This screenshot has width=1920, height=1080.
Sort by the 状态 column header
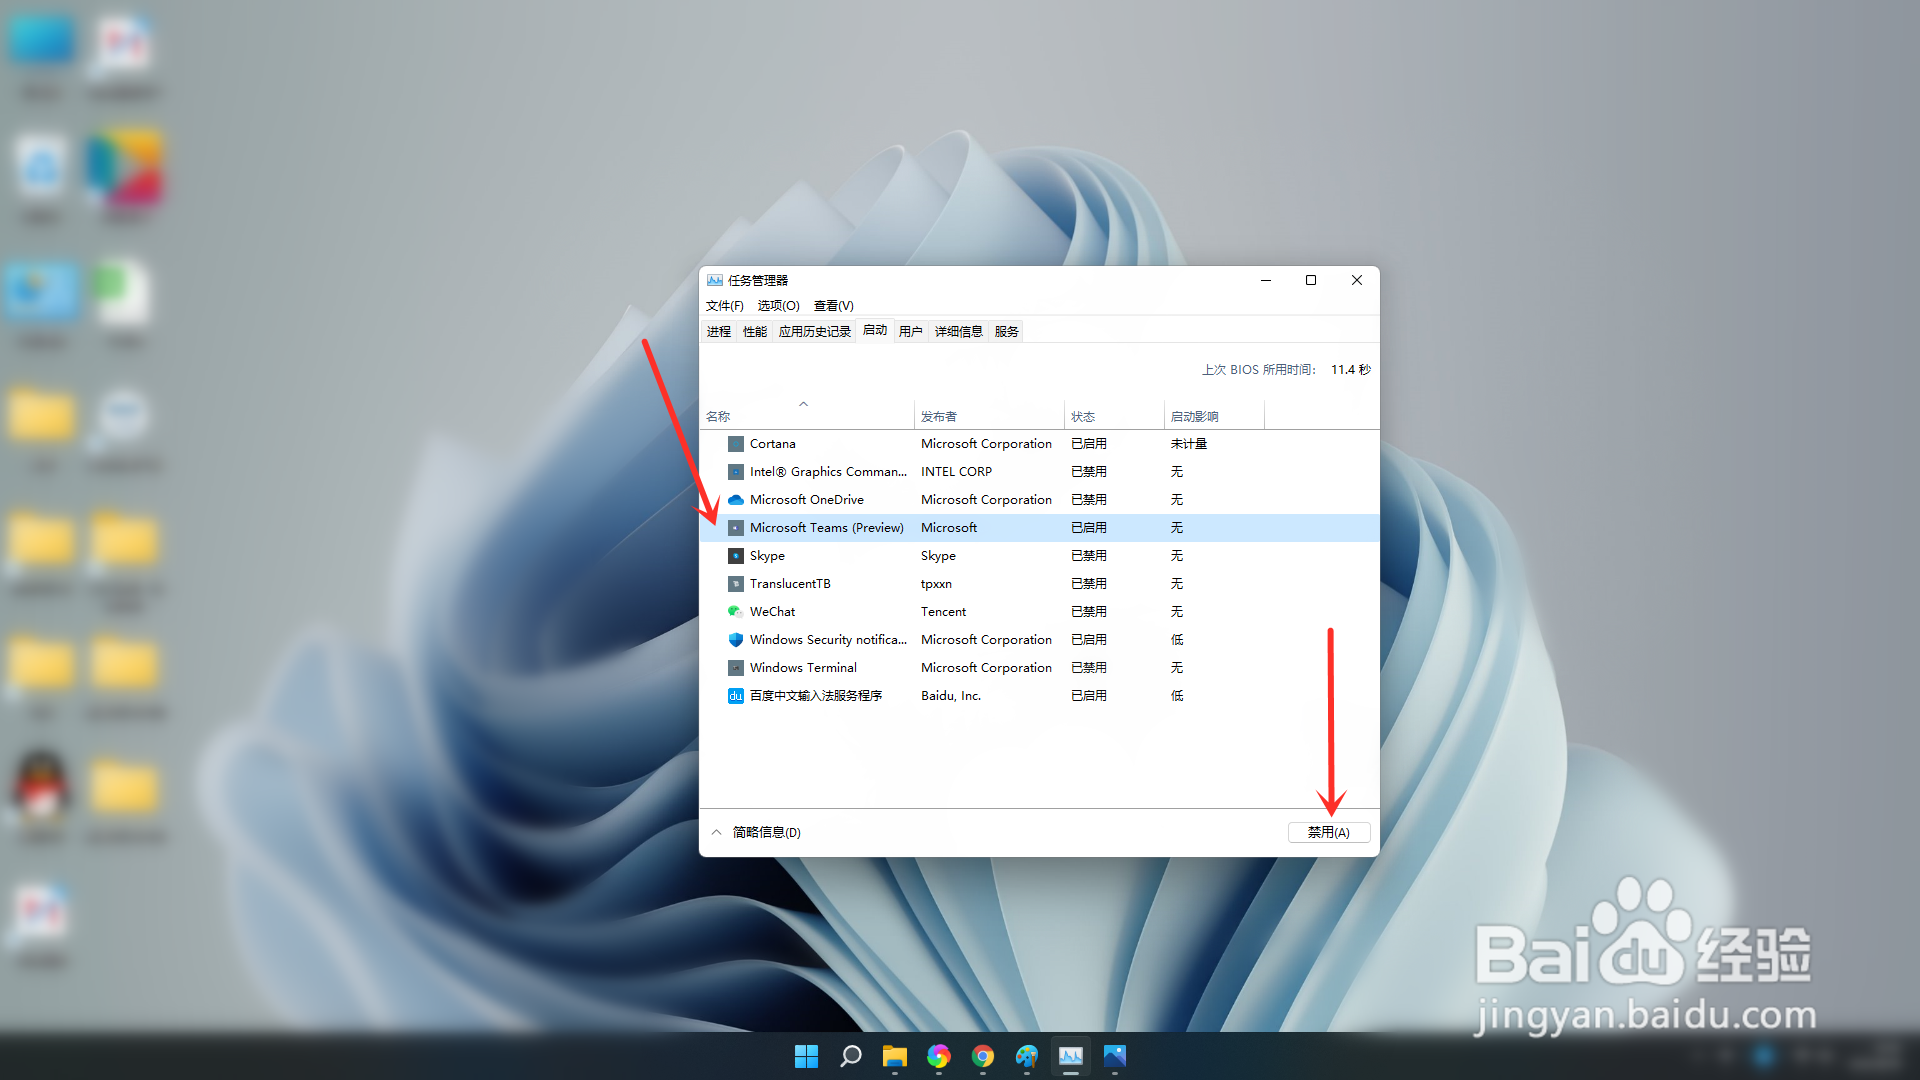[x=1114, y=416]
